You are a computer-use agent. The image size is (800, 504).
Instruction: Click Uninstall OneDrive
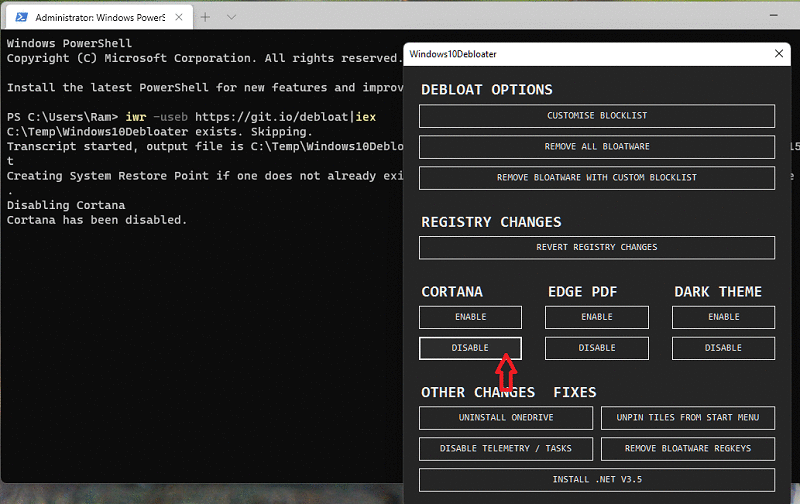505,417
